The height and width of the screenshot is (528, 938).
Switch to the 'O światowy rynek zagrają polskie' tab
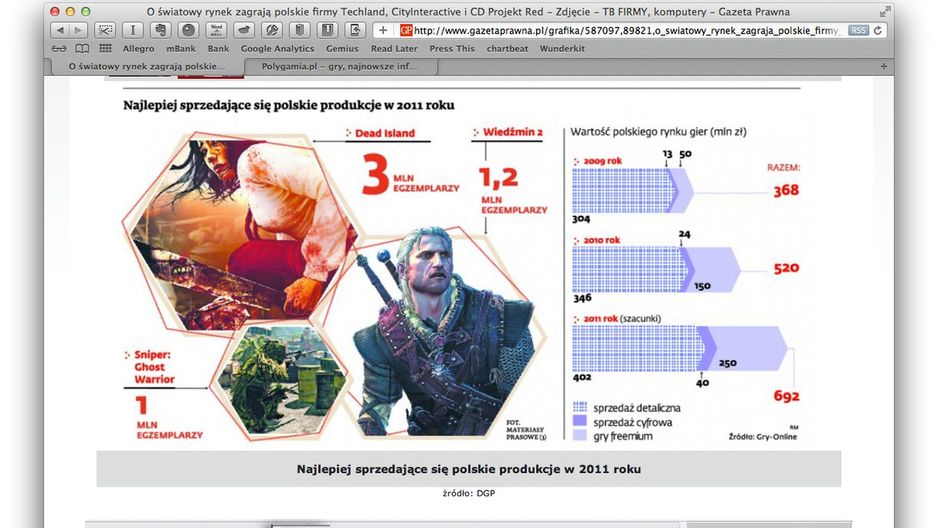coord(147,66)
